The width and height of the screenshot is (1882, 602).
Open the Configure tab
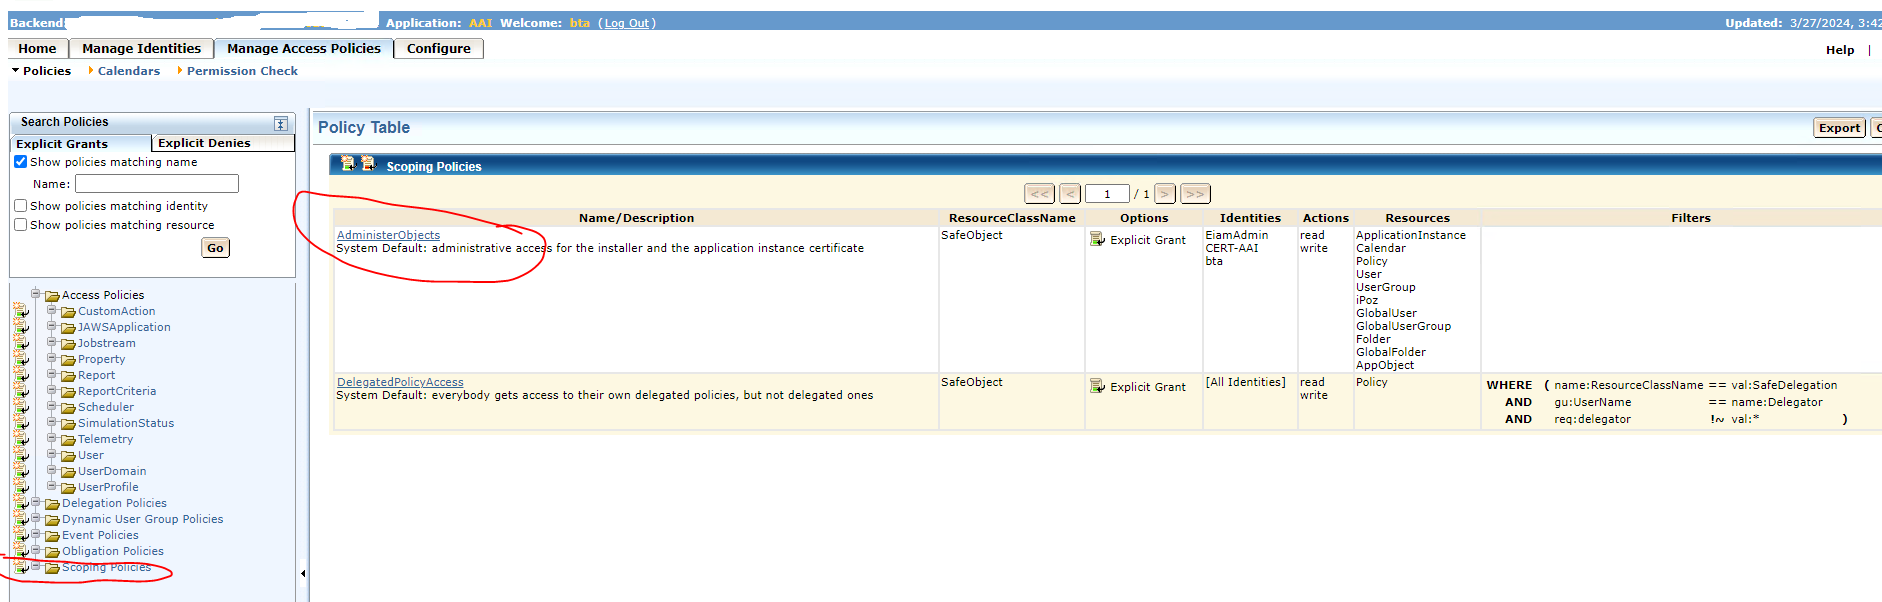tap(438, 48)
